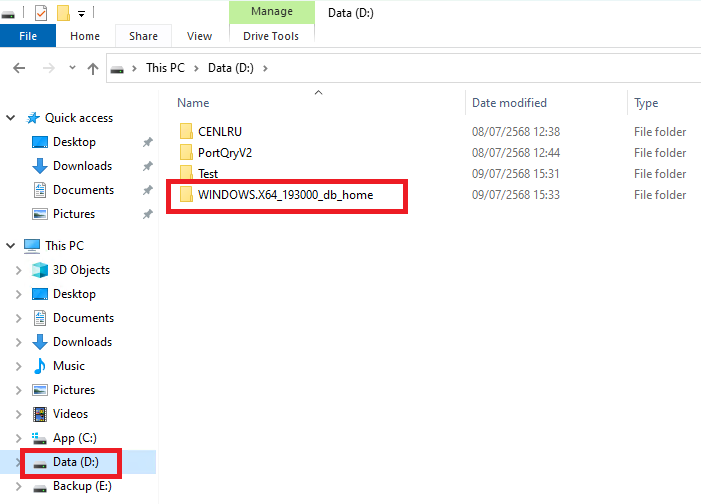Image resolution: width=701 pixels, height=504 pixels.
Task: Click date 08/07/2568 12:38 of CENLRU
Action: pyautogui.click(x=515, y=131)
